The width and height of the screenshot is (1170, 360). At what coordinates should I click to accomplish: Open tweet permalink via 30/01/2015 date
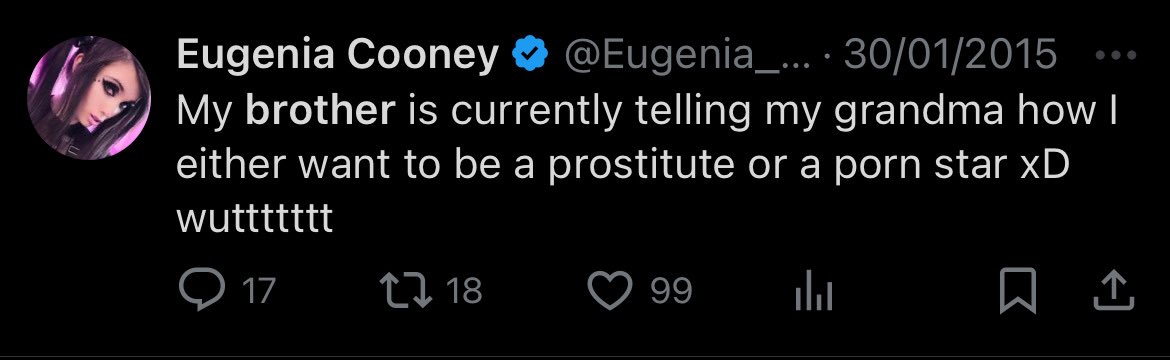point(950,56)
